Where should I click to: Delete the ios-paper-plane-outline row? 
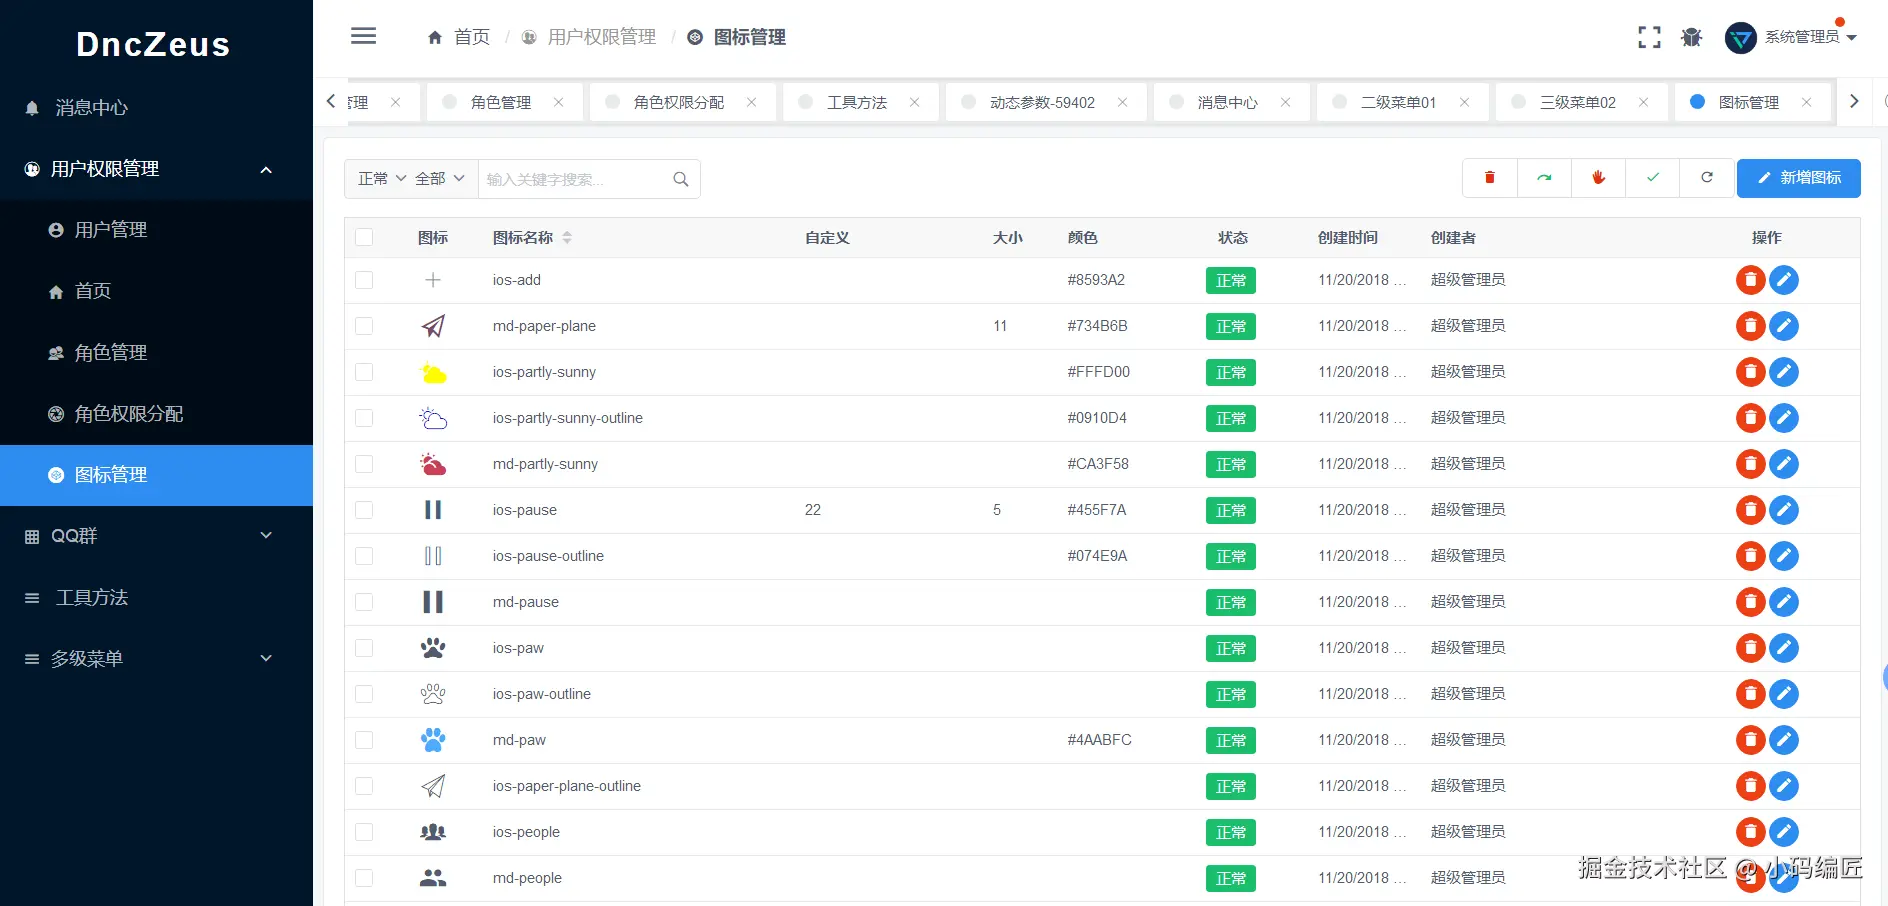(x=1750, y=786)
